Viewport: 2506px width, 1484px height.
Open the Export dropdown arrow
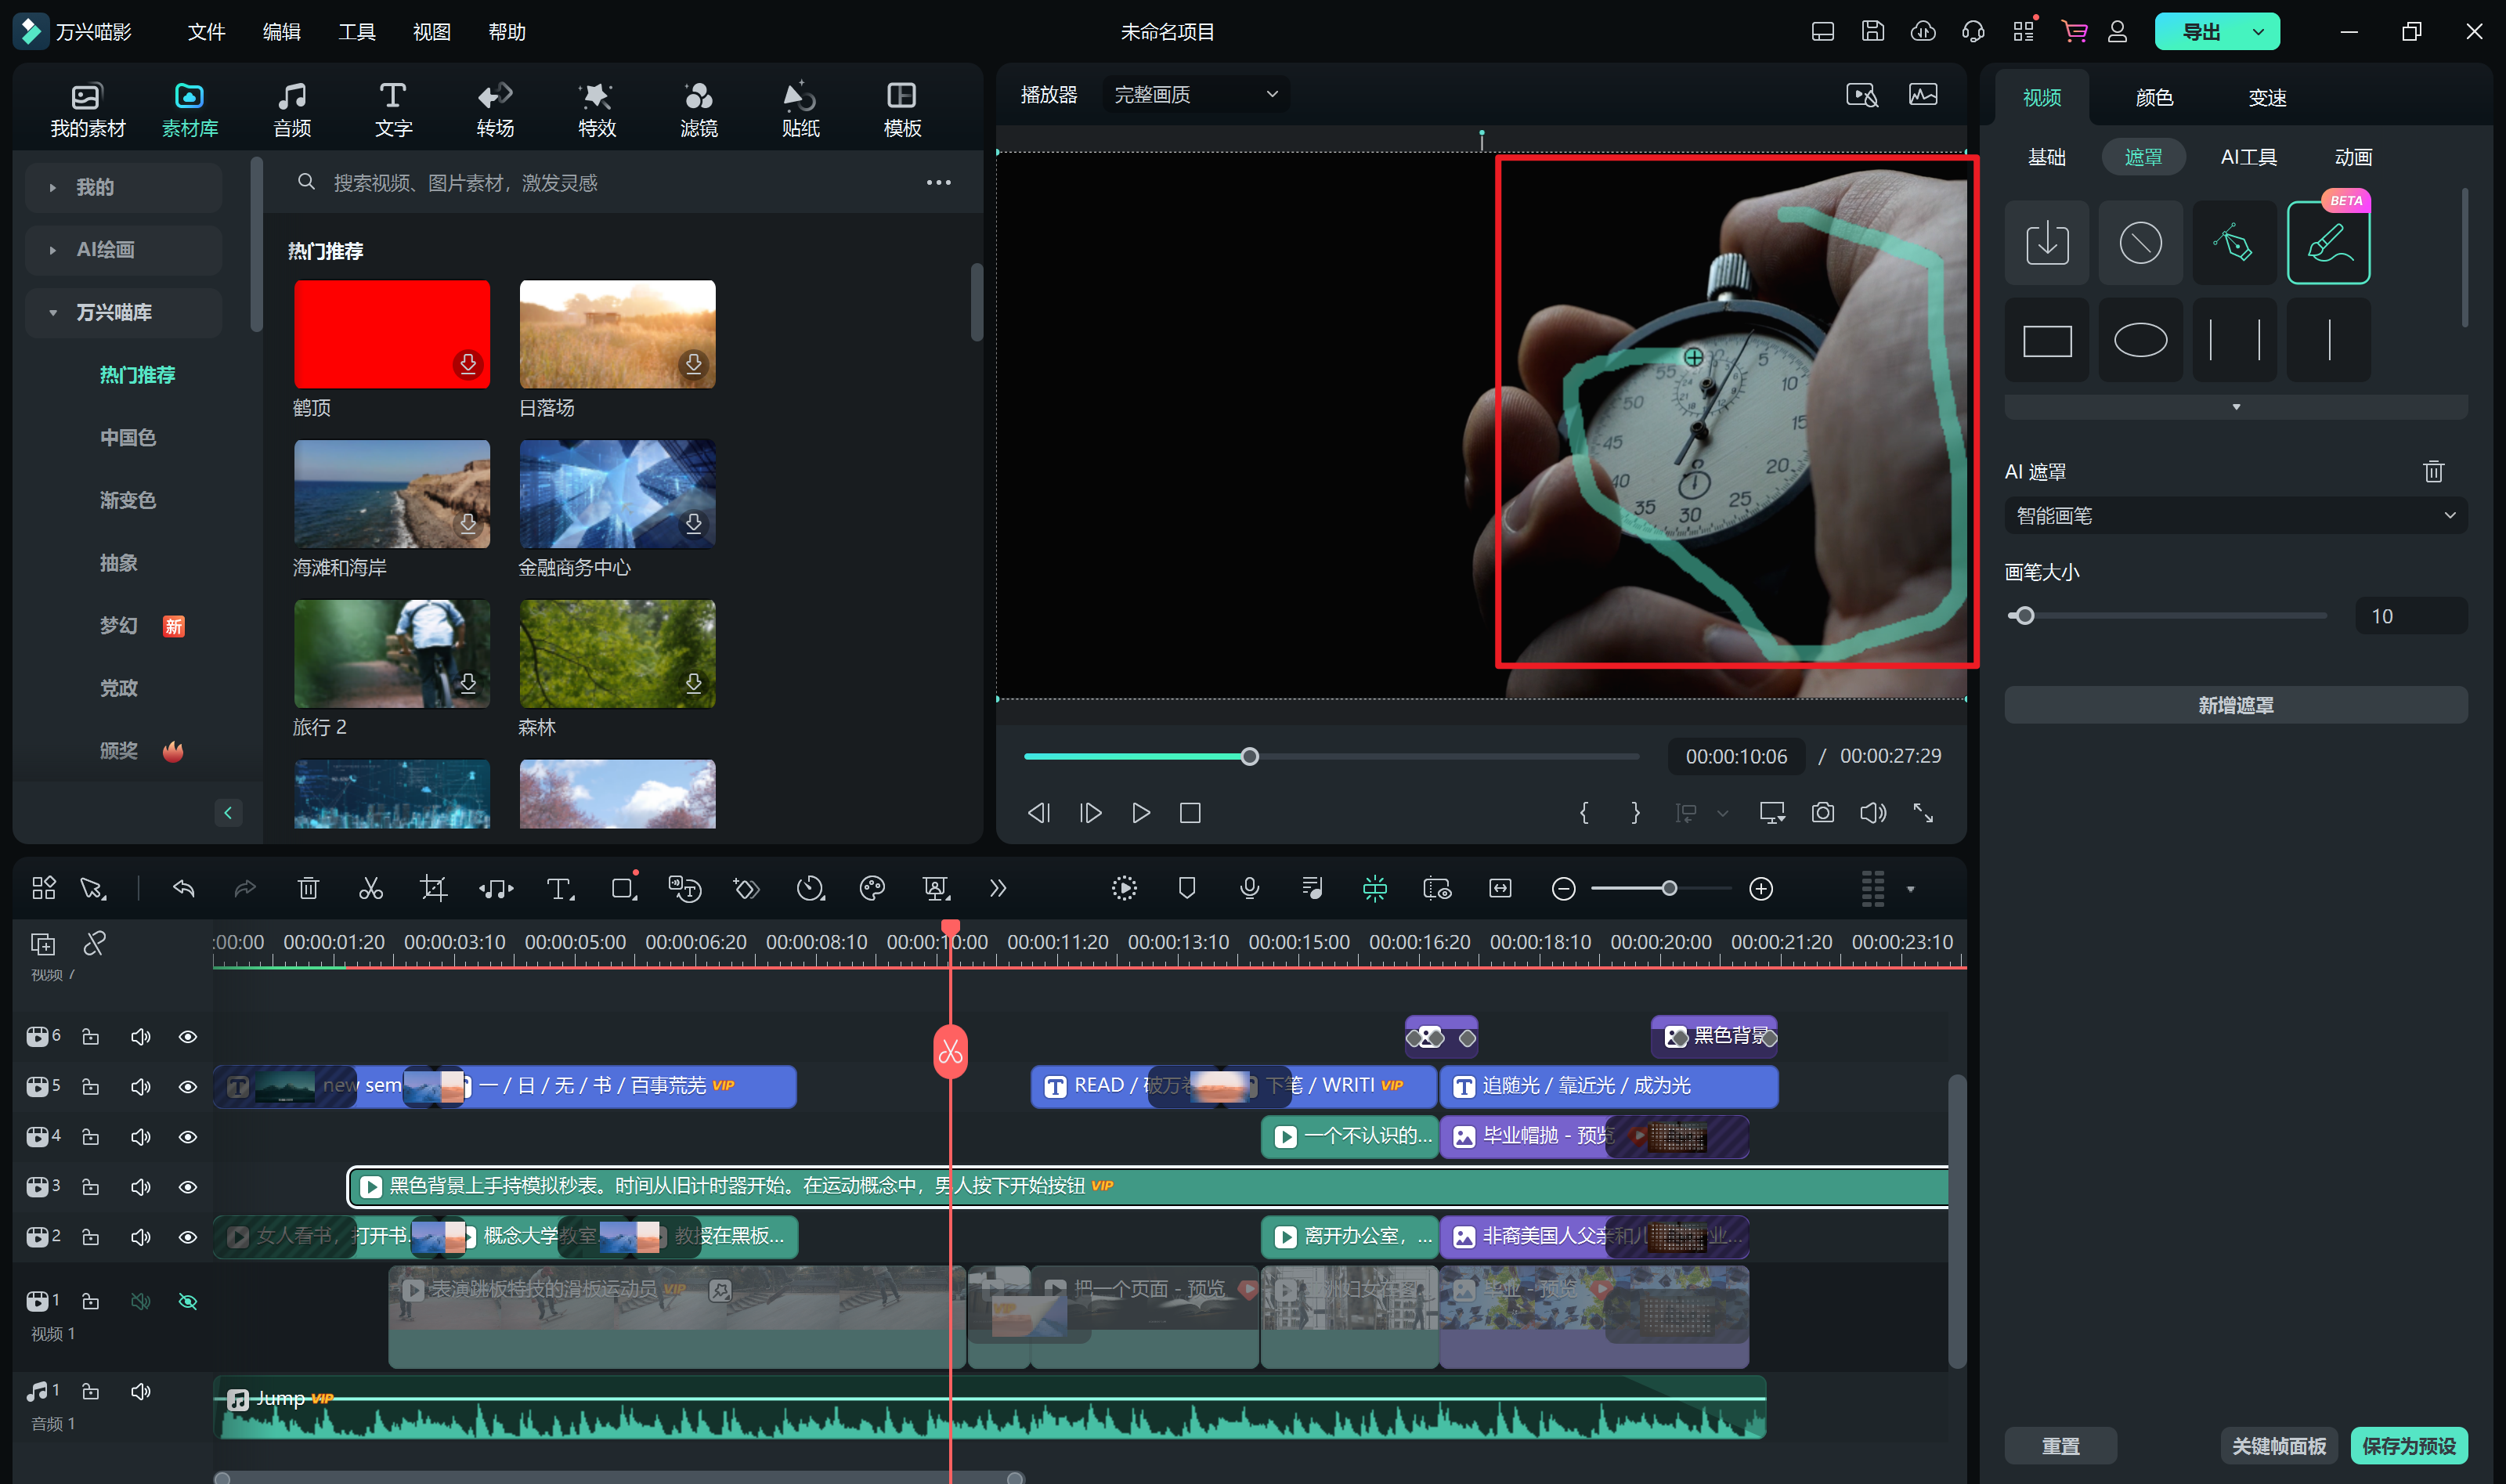tap(2258, 32)
